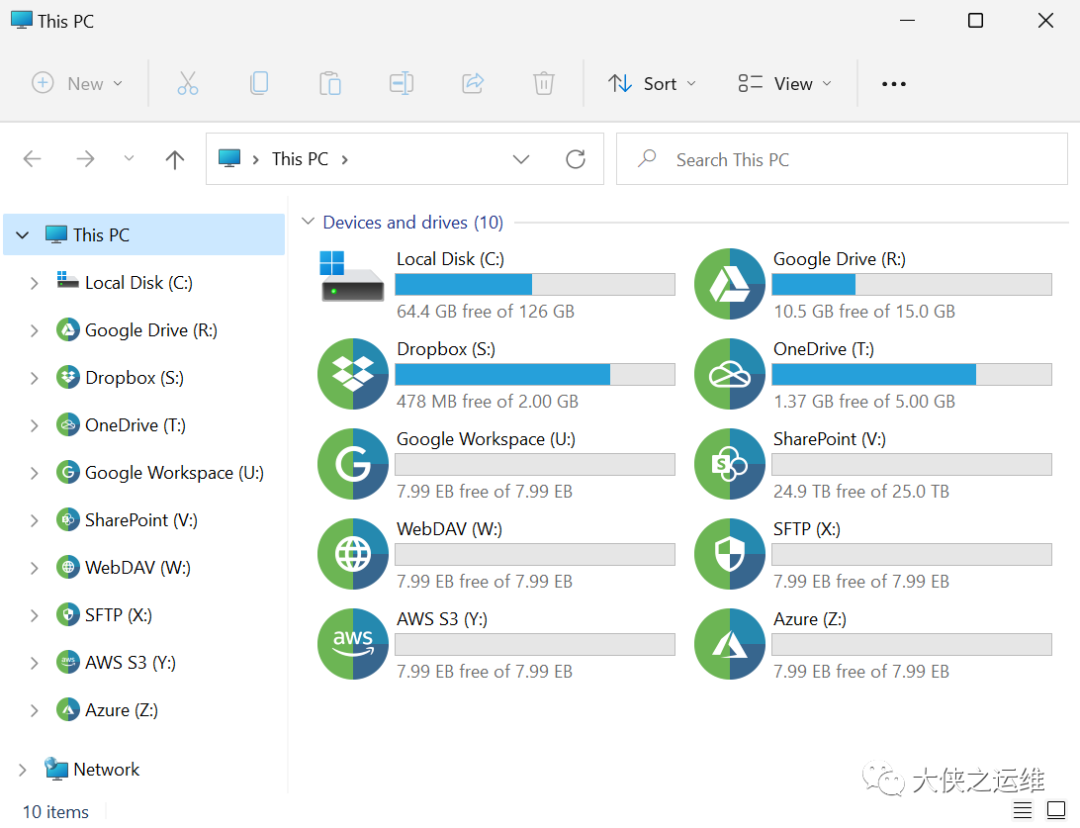Click the computer icon in address bar
Viewport: 1080px width, 828px height.
229,158
